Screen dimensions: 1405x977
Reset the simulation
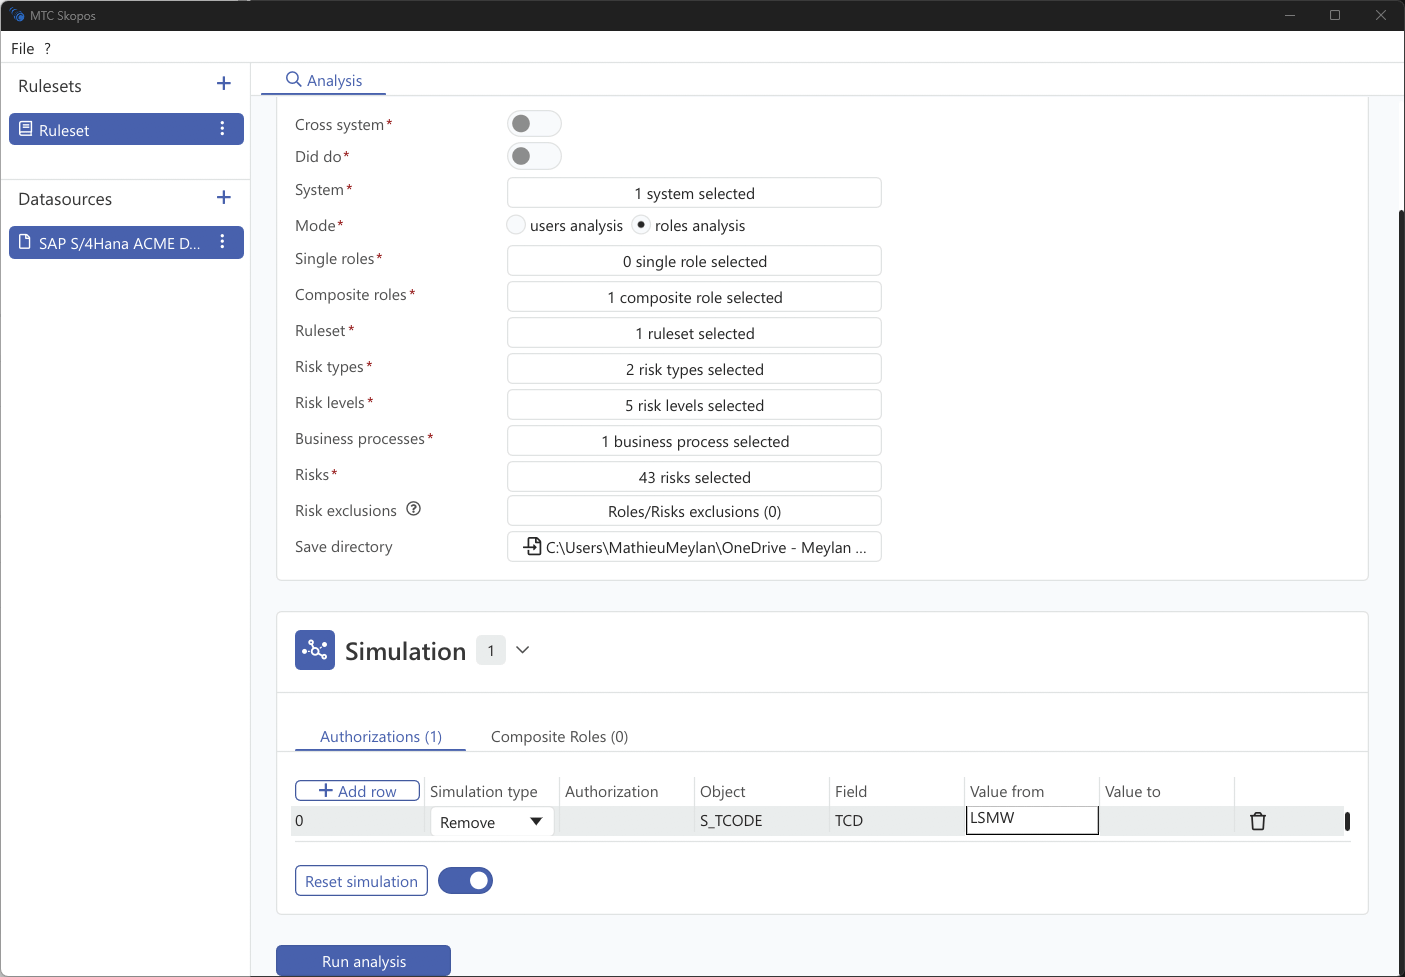pos(361,880)
